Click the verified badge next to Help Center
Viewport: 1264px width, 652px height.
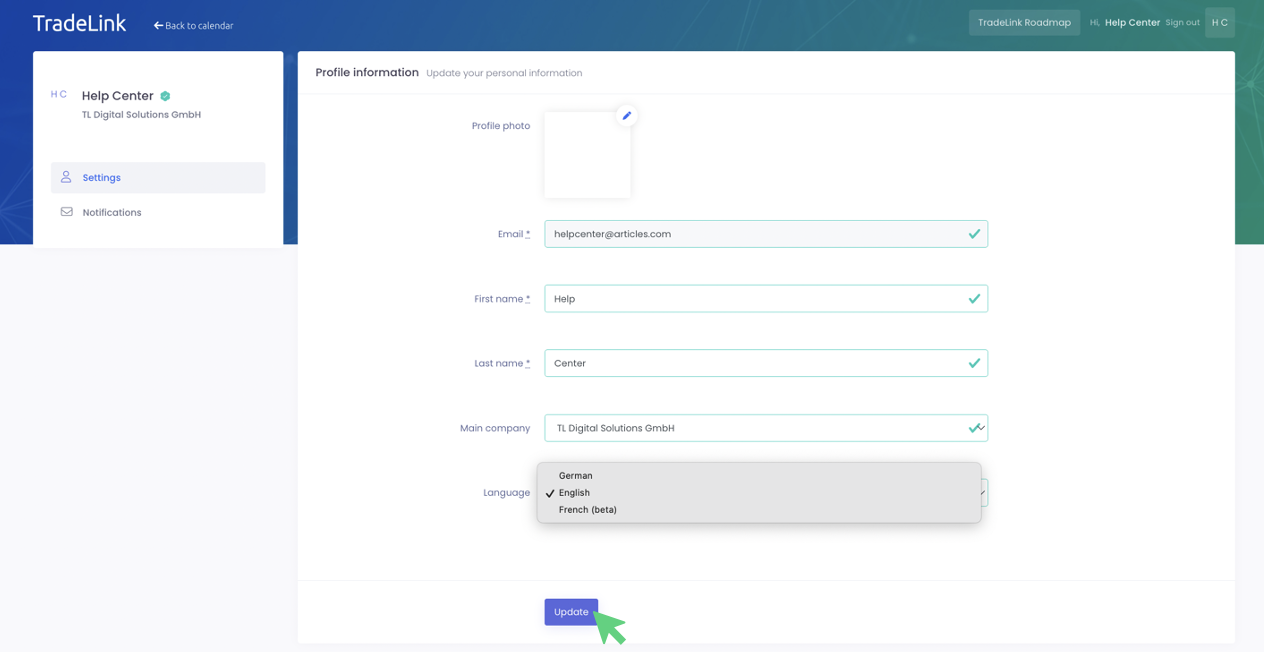point(165,96)
